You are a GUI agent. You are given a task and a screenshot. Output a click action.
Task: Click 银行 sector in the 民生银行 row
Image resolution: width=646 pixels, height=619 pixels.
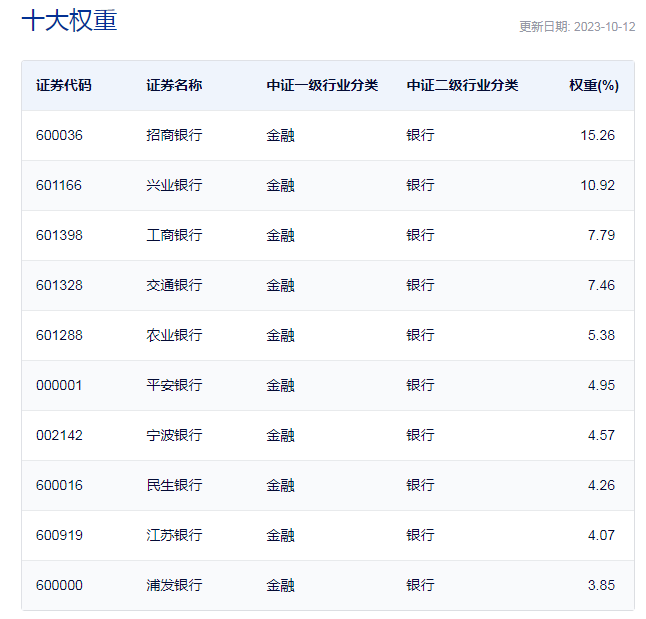(x=420, y=485)
